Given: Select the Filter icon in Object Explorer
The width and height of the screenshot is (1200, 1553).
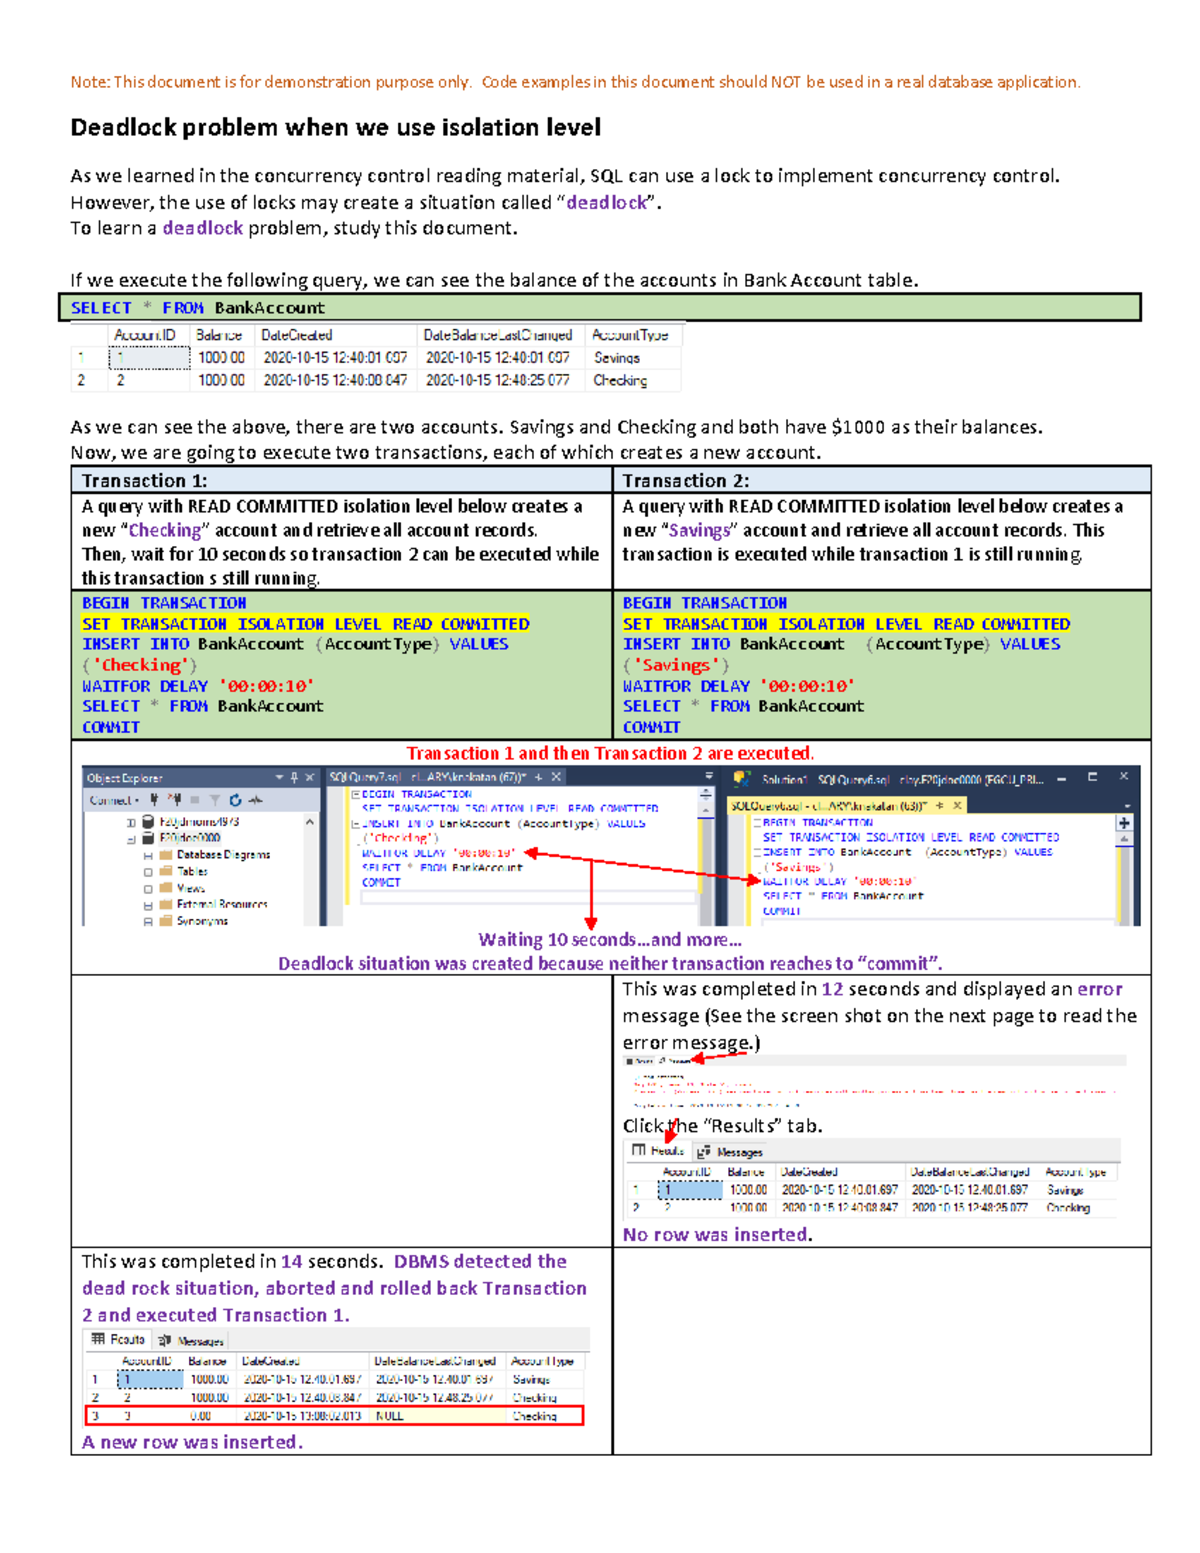Looking at the screenshot, I should coord(215,800).
